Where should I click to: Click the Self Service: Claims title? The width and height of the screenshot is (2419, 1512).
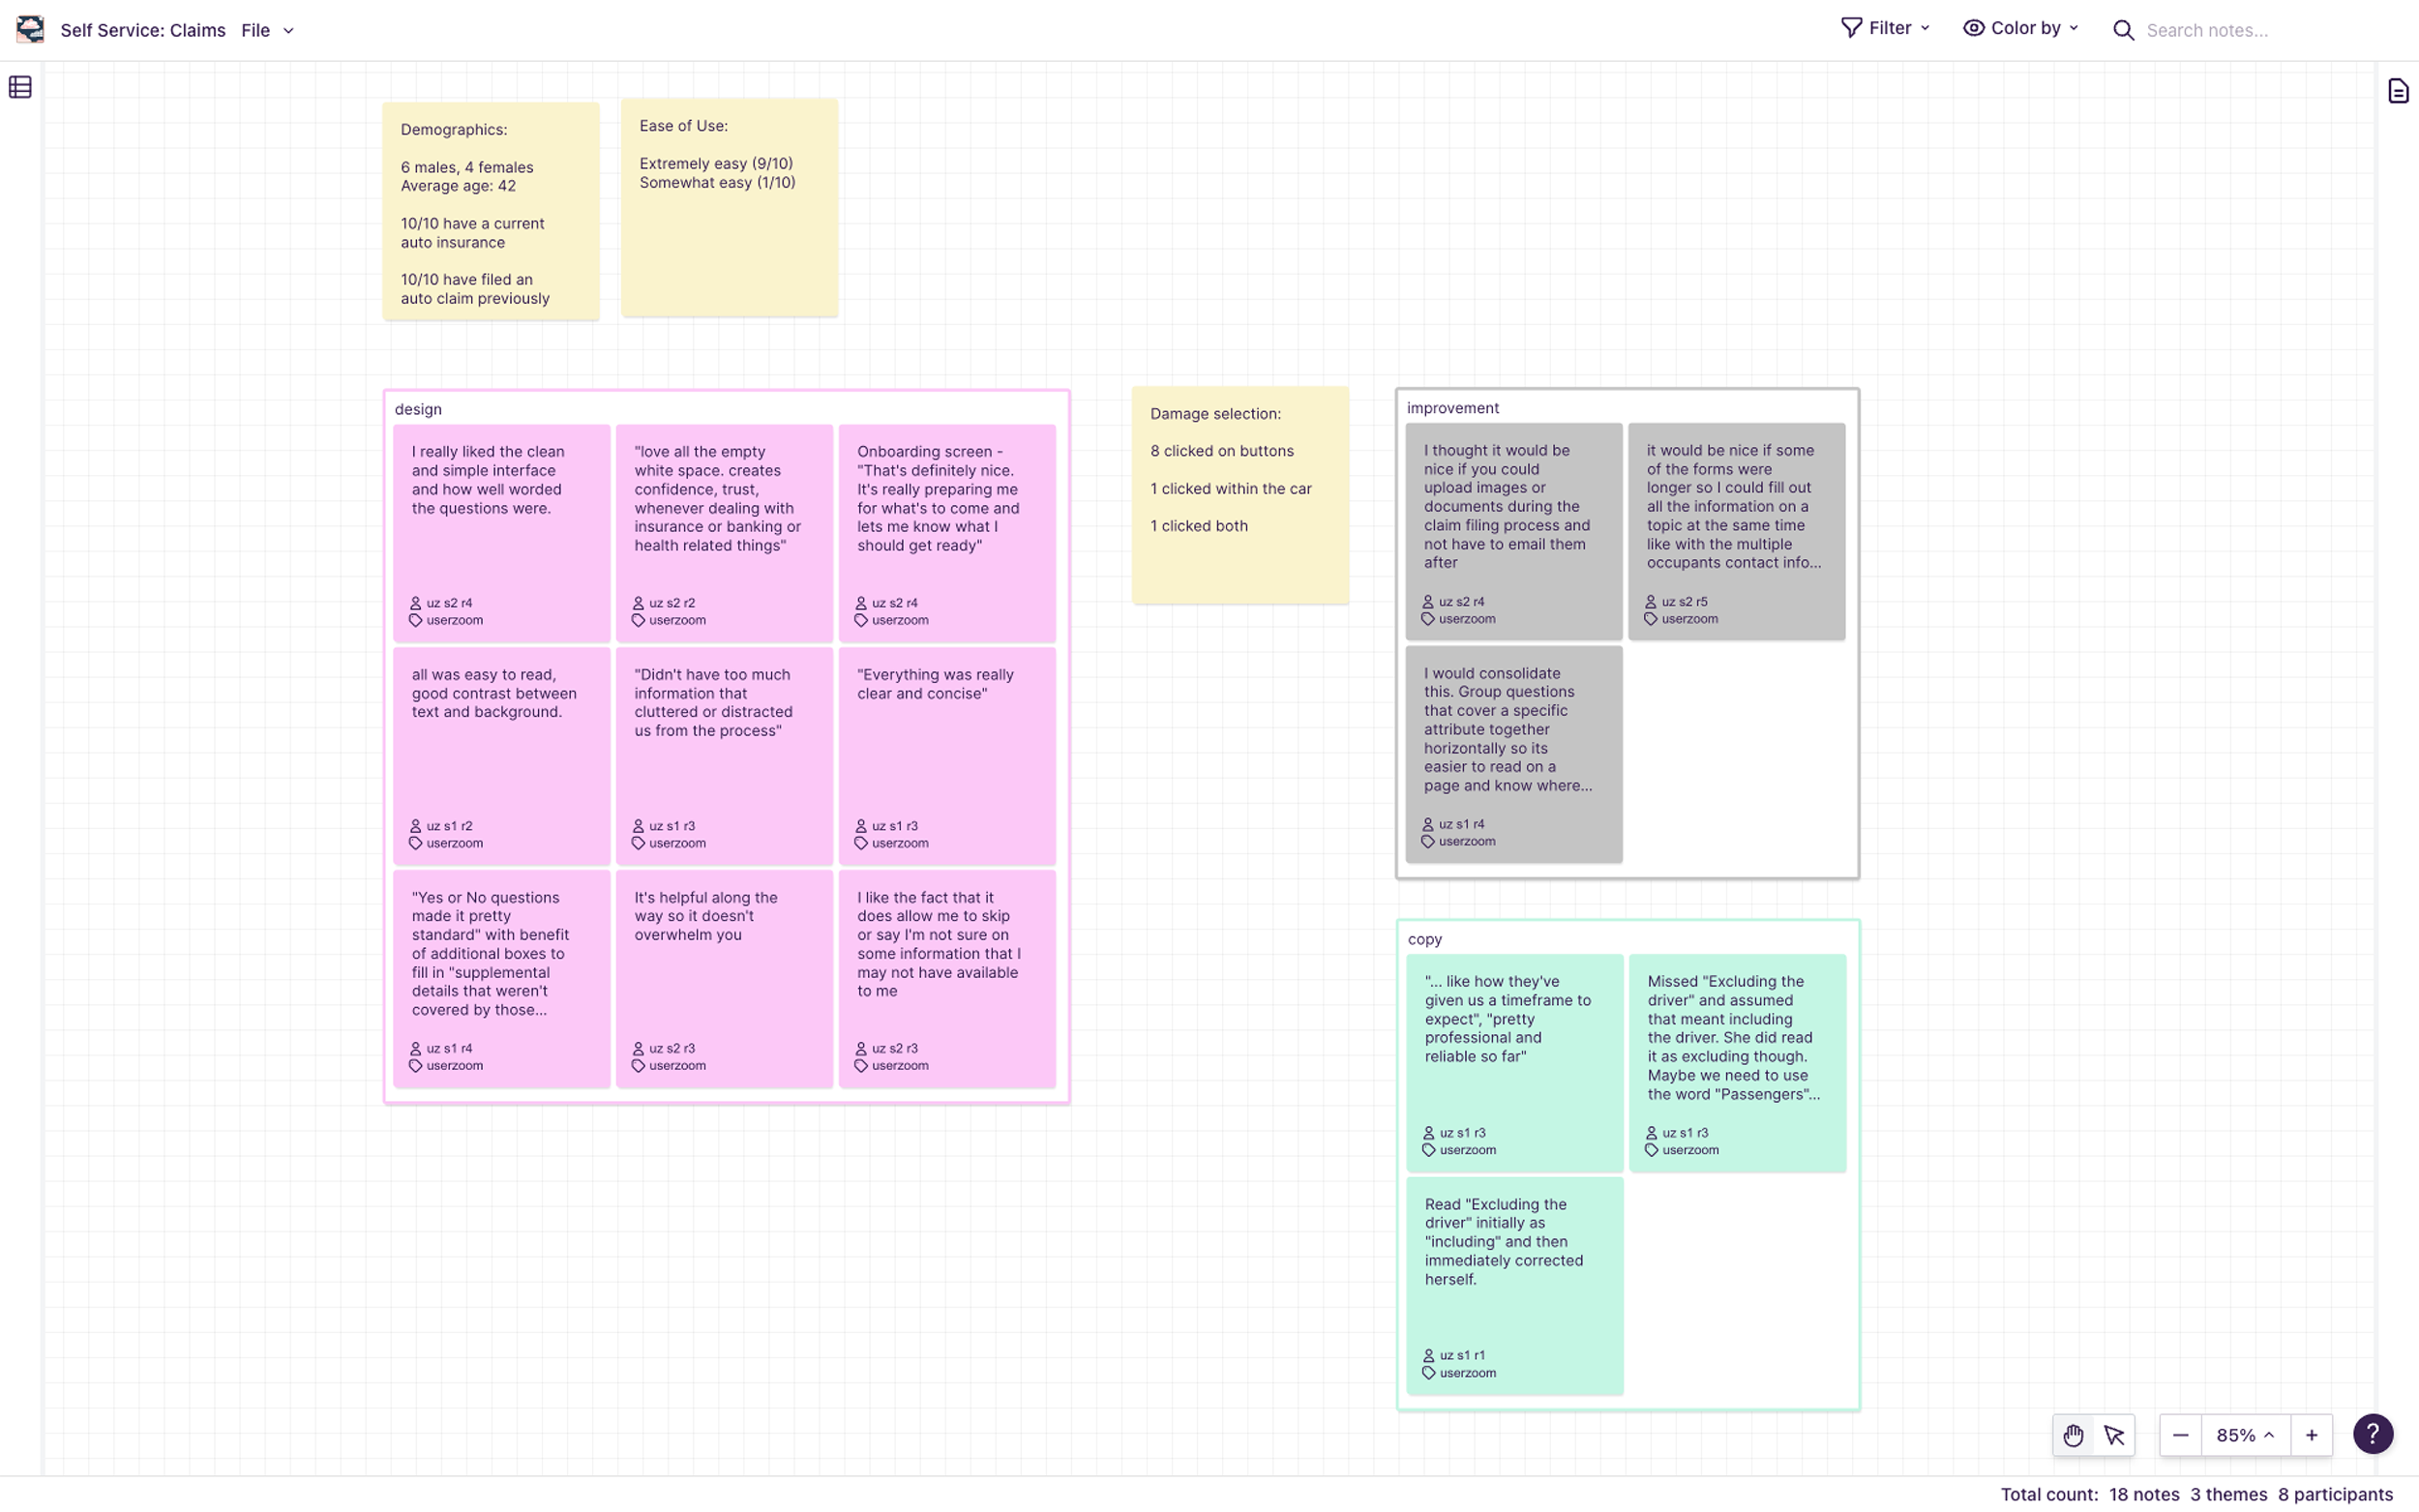[143, 30]
